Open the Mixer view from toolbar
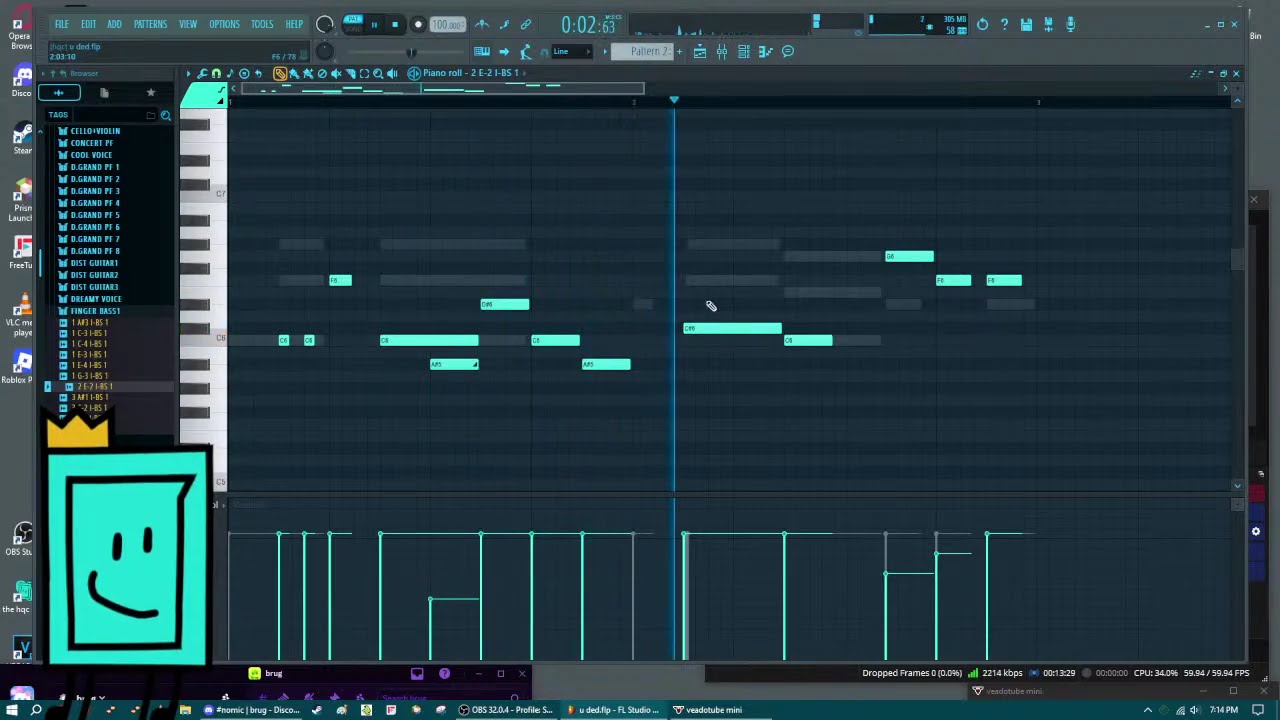The width and height of the screenshot is (1280, 720). click(x=722, y=51)
